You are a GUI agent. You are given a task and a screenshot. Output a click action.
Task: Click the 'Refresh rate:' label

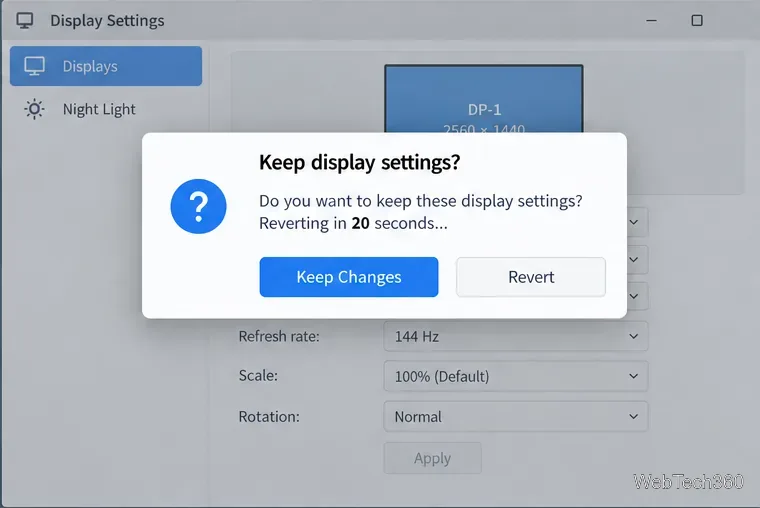click(279, 336)
